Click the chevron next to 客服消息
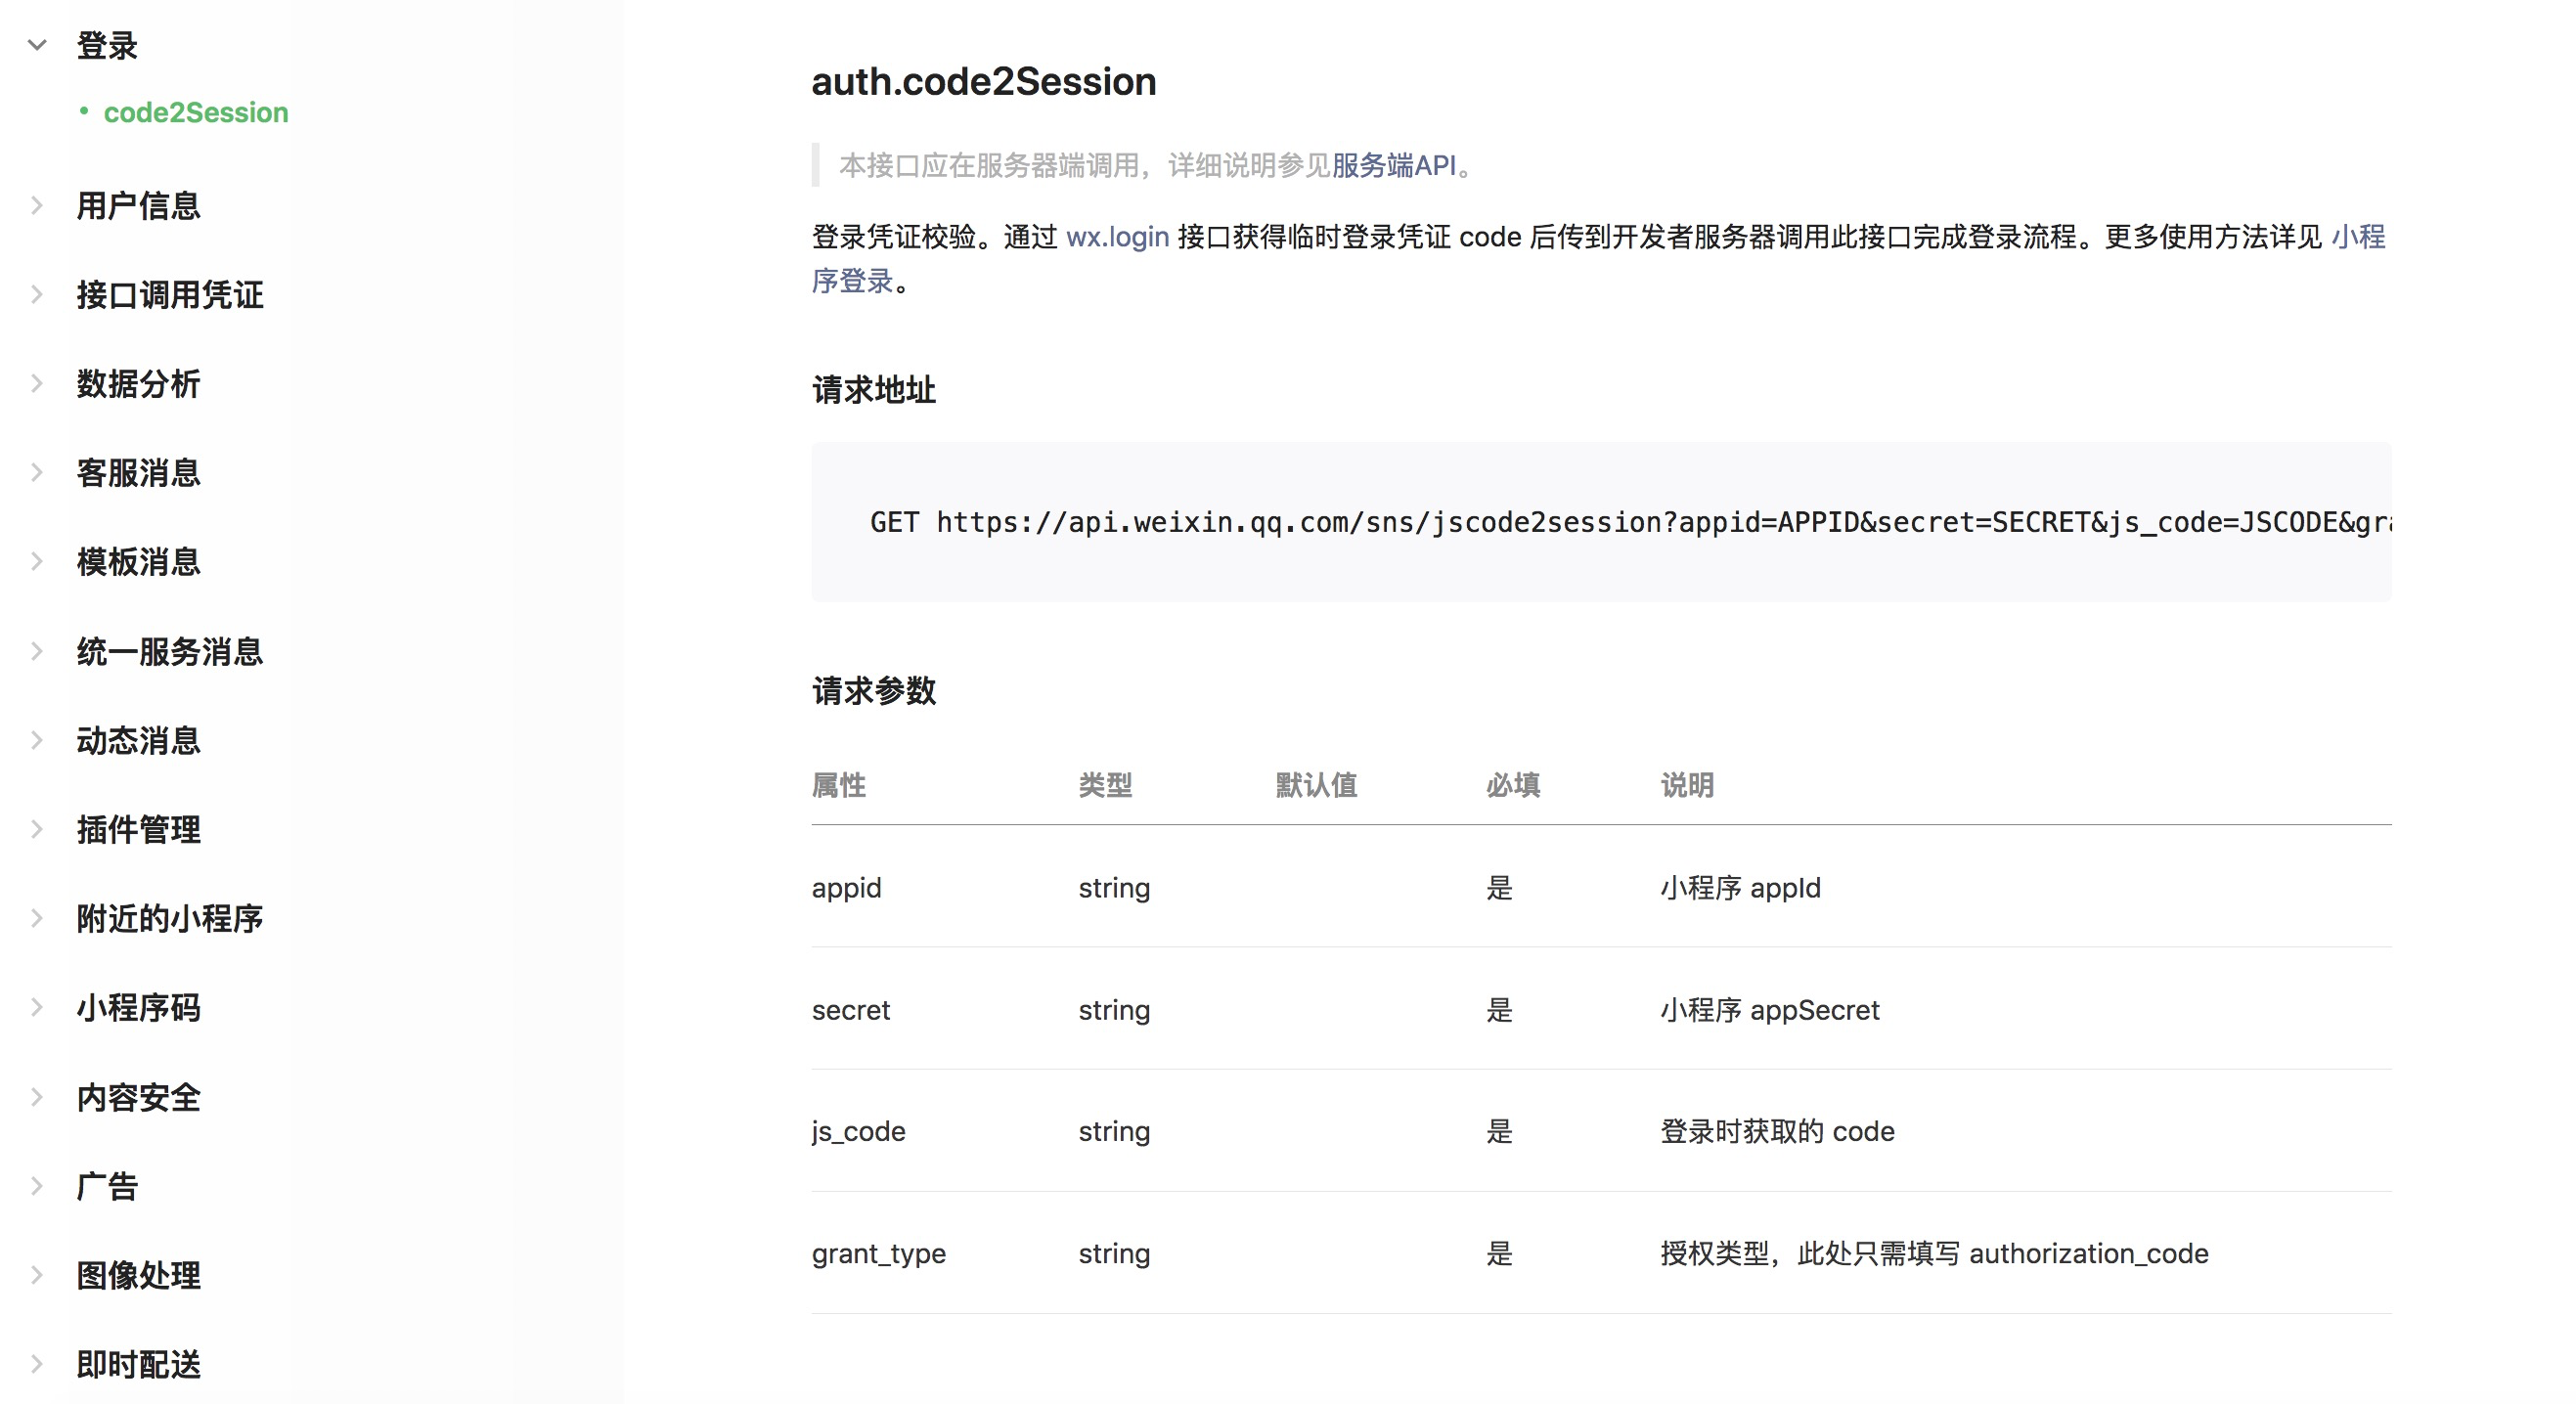 coord(36,472)
